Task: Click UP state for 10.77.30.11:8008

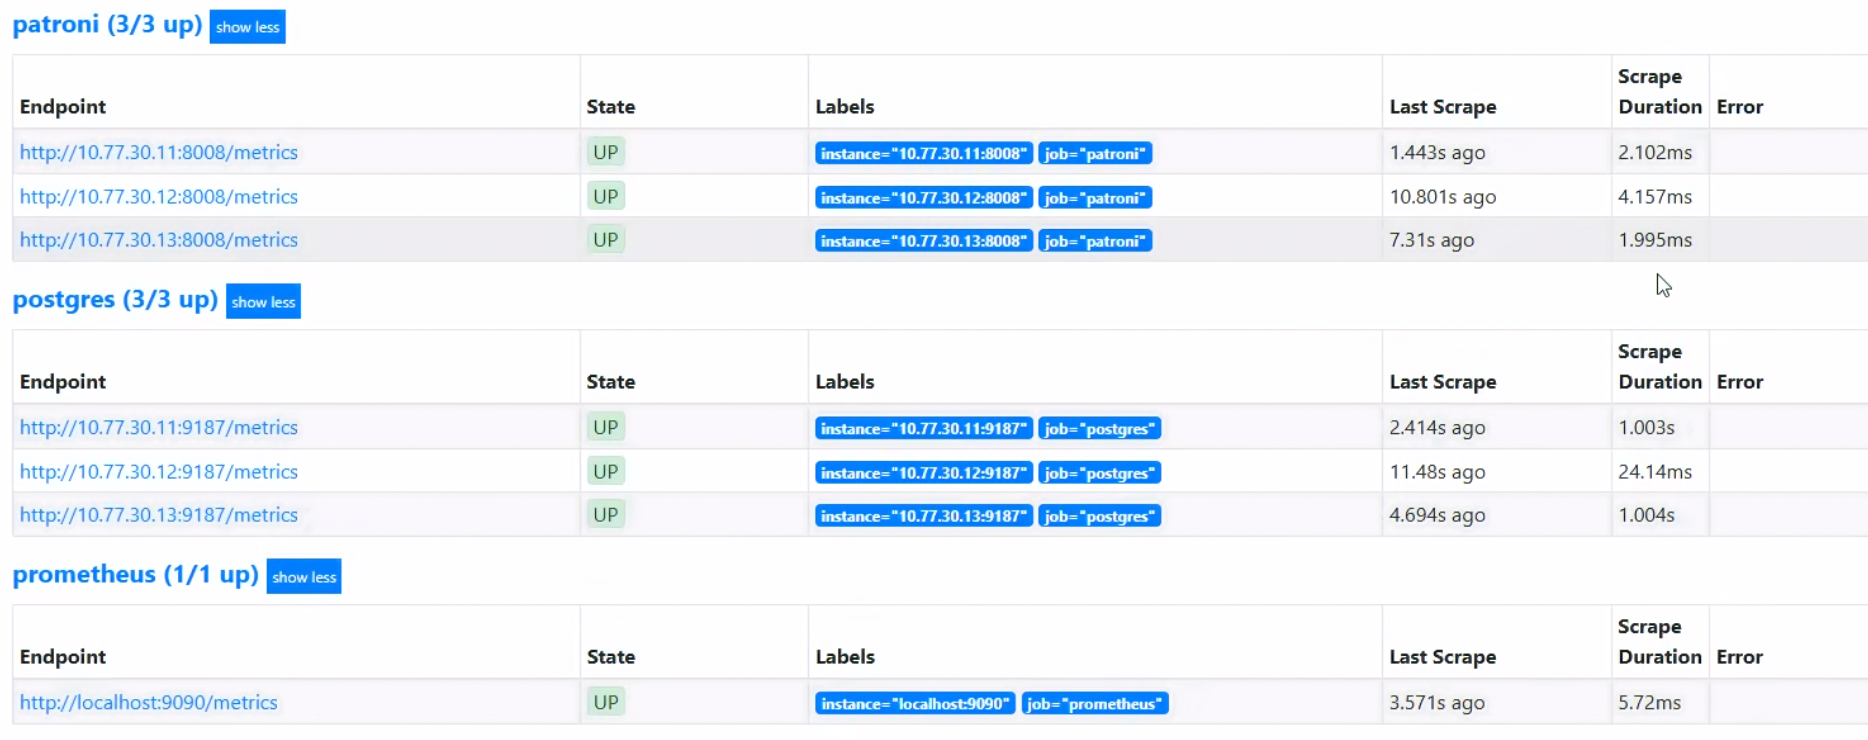Action: click(x=606, y=152)
